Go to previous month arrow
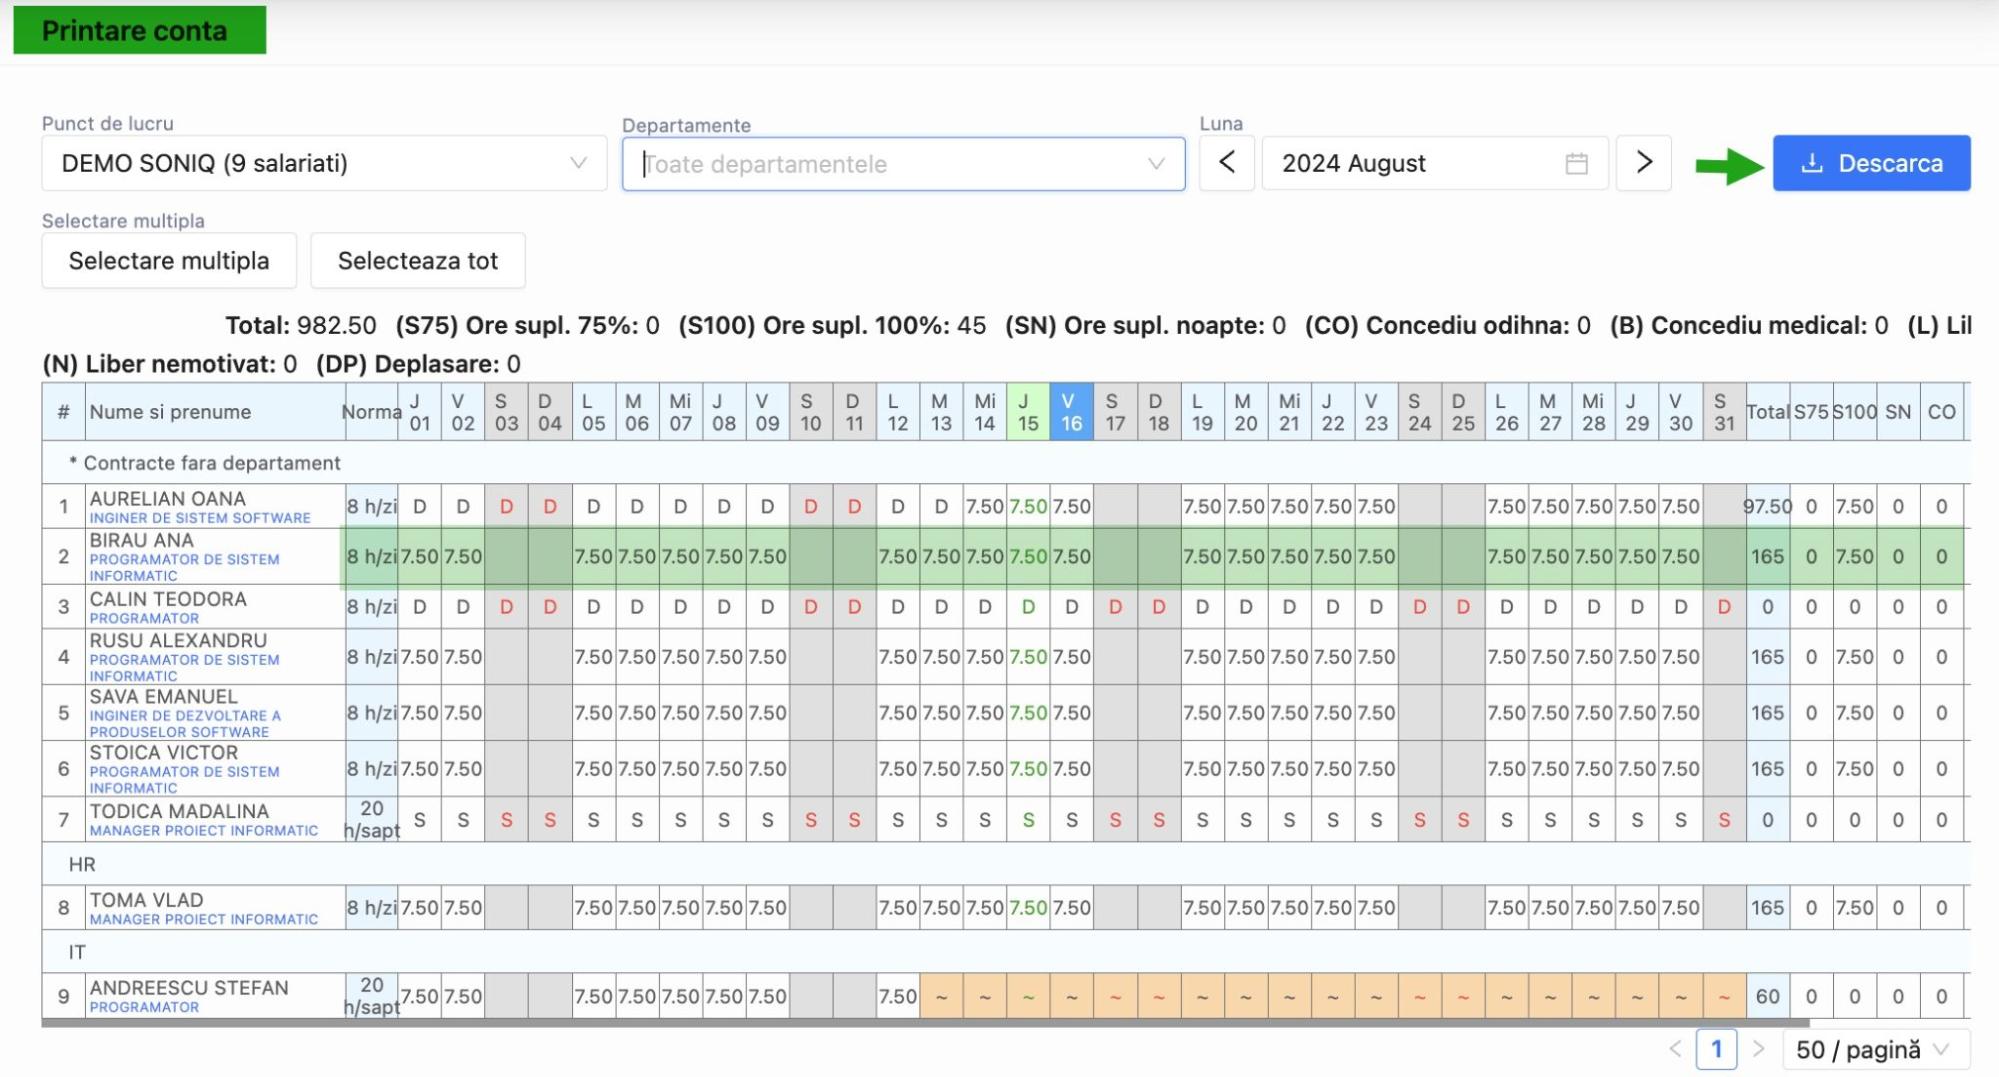 coord(1227,163)
